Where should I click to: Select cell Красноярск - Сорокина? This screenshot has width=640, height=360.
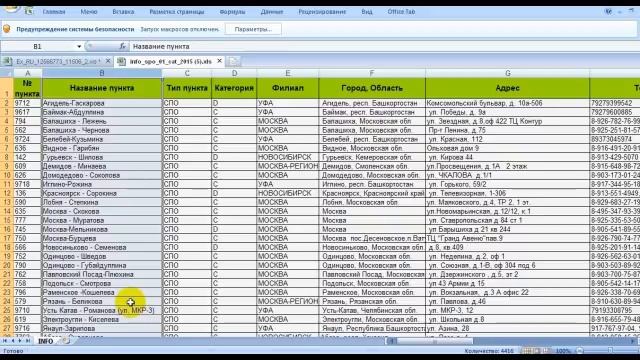pos(102,193)
